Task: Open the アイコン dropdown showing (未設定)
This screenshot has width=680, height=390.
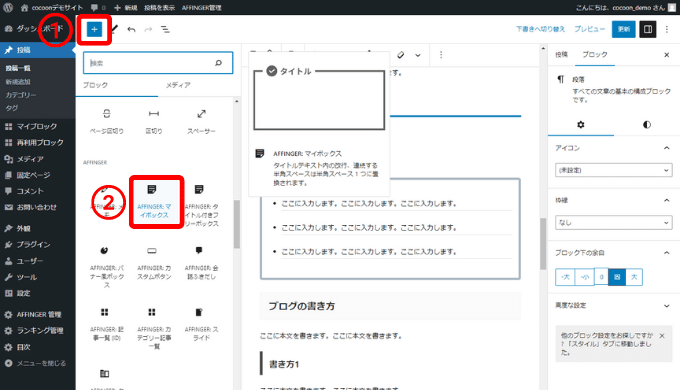Action: (x=614, y=170)
